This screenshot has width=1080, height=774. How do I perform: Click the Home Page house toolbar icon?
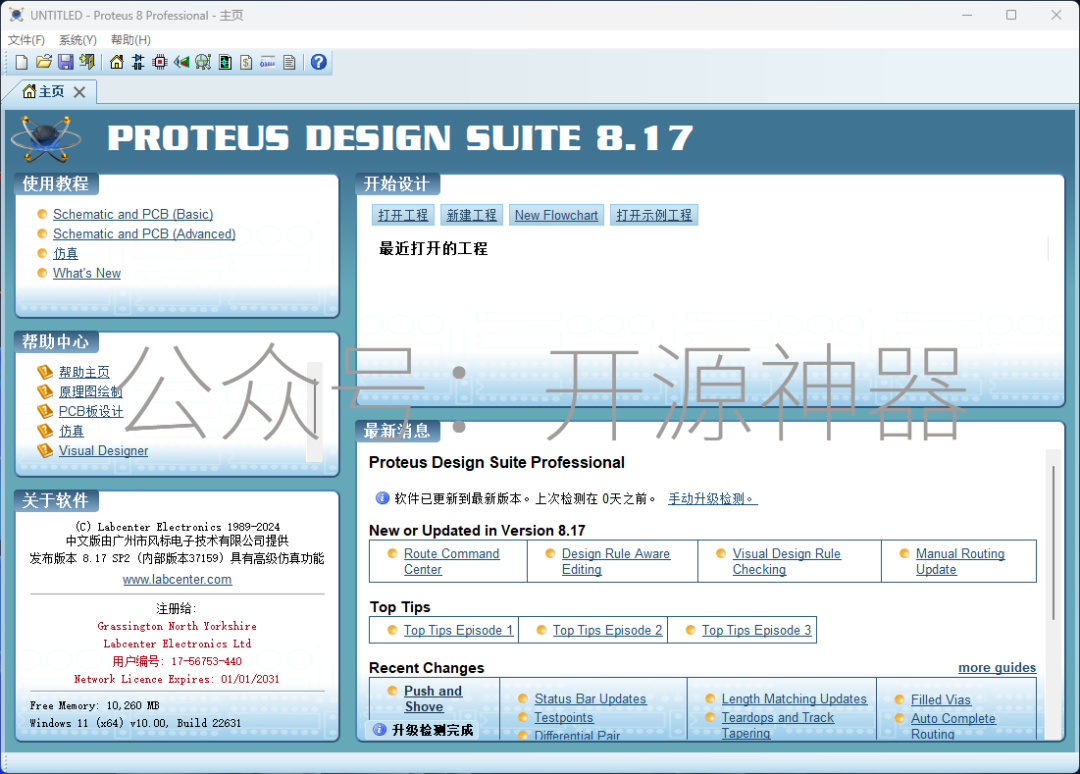(x=117, y=63)
